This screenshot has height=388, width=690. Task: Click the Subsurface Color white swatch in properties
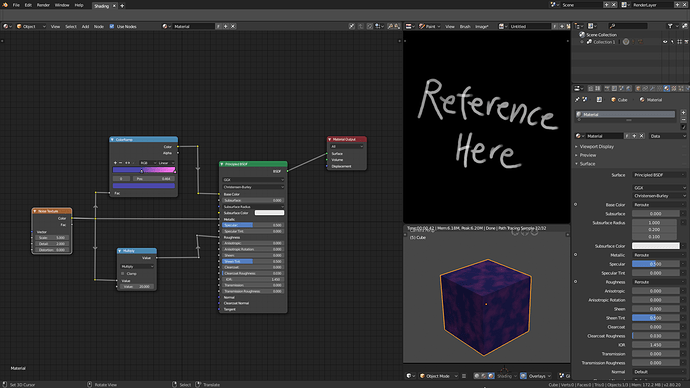pos(656,246)
